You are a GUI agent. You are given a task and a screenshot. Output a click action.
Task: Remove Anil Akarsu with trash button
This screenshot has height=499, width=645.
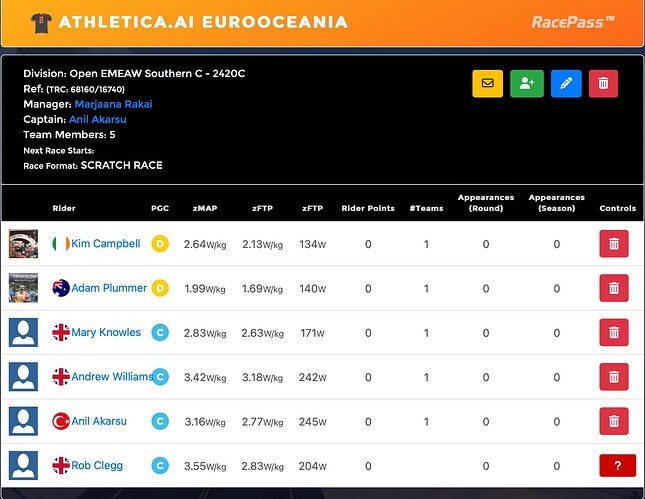pyautogui.click(x=614, y=421)
